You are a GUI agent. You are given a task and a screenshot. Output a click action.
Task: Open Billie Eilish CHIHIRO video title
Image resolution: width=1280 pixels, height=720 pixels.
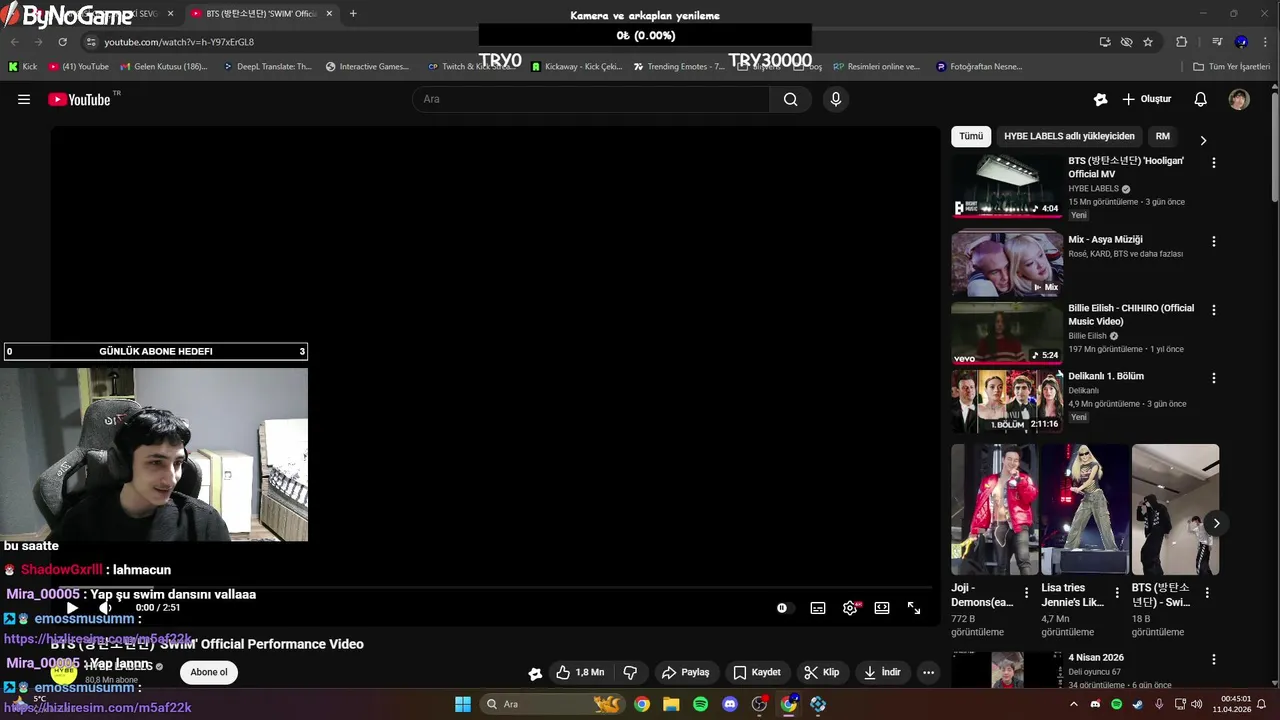(x=1131, y=315)
